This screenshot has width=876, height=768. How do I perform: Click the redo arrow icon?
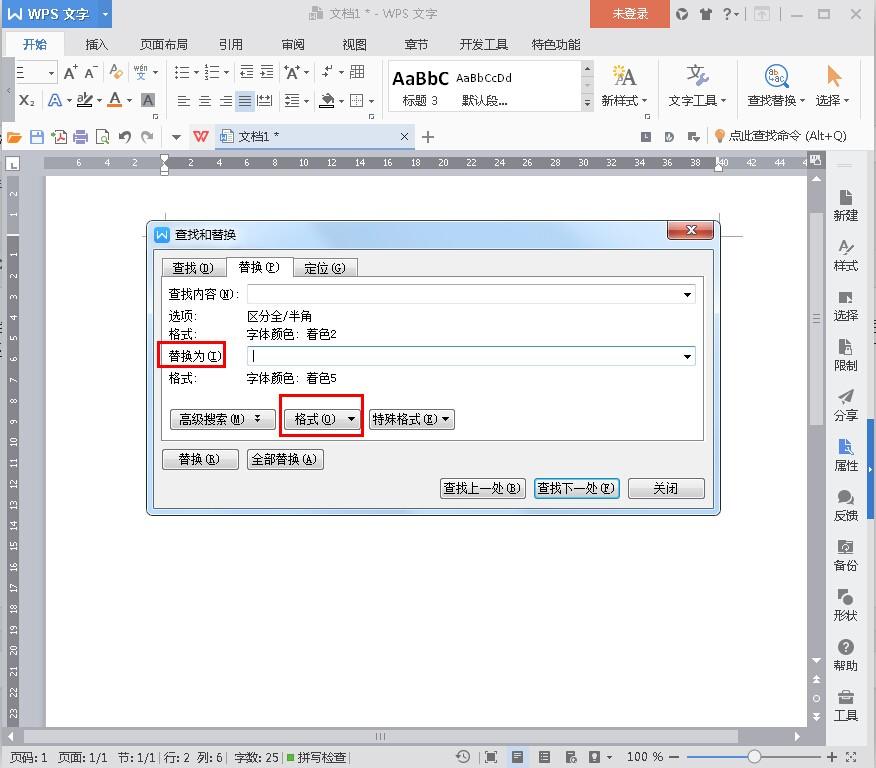(x=147, y=137)
